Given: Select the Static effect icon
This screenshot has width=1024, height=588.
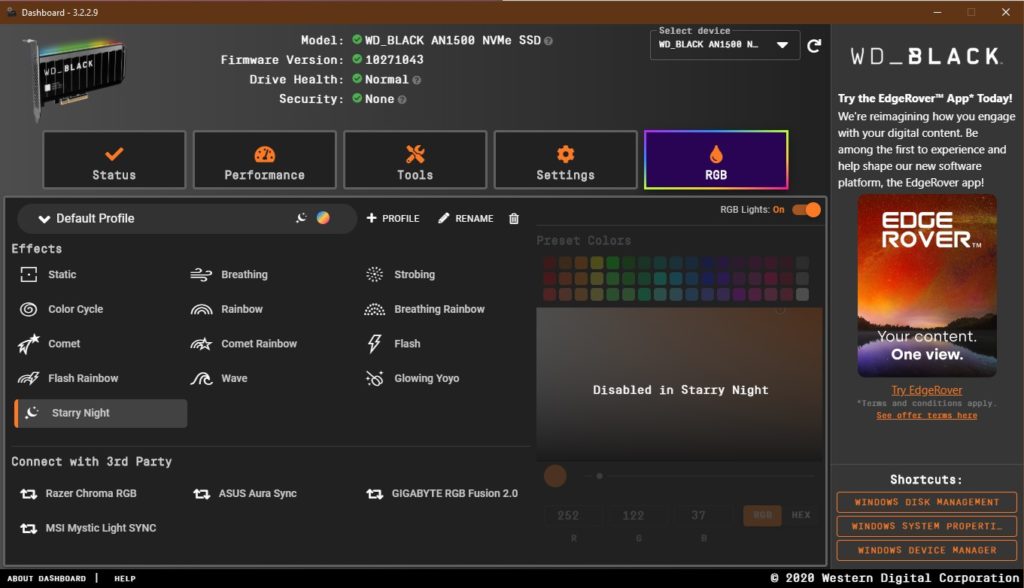Looking at the screenshot, I should pos(29,274).
